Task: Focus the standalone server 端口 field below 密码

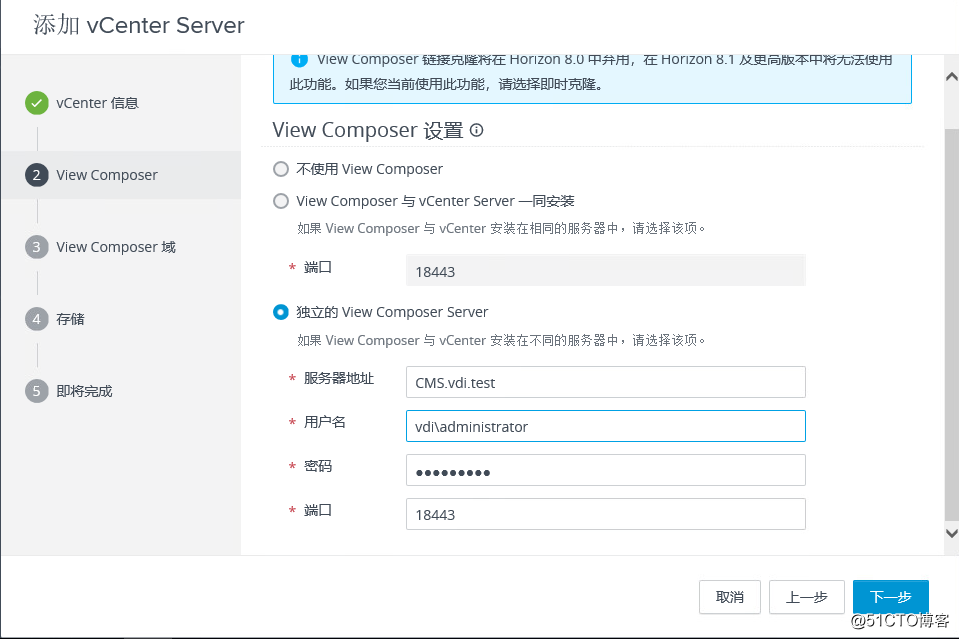Action: tap(605, 514)
